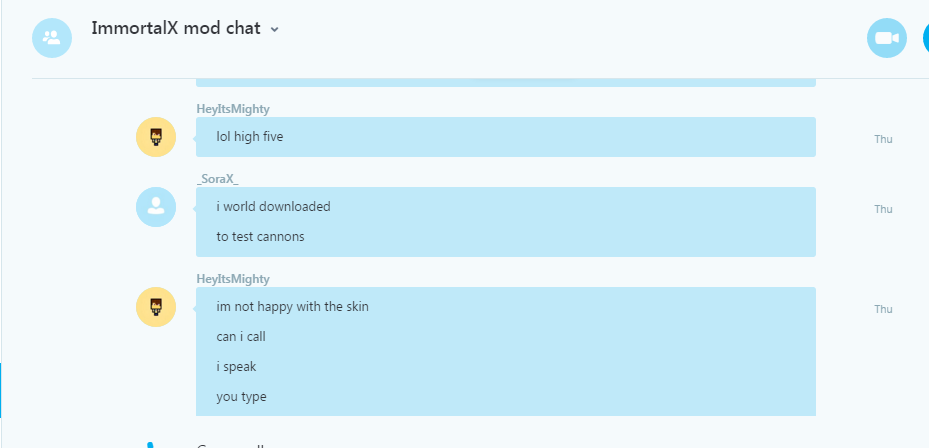The width and height of the screenshot is (929, 448).
Task: Click the HeyItsMighty name above 'im not happy with the skin'
Action: [233, 279]
